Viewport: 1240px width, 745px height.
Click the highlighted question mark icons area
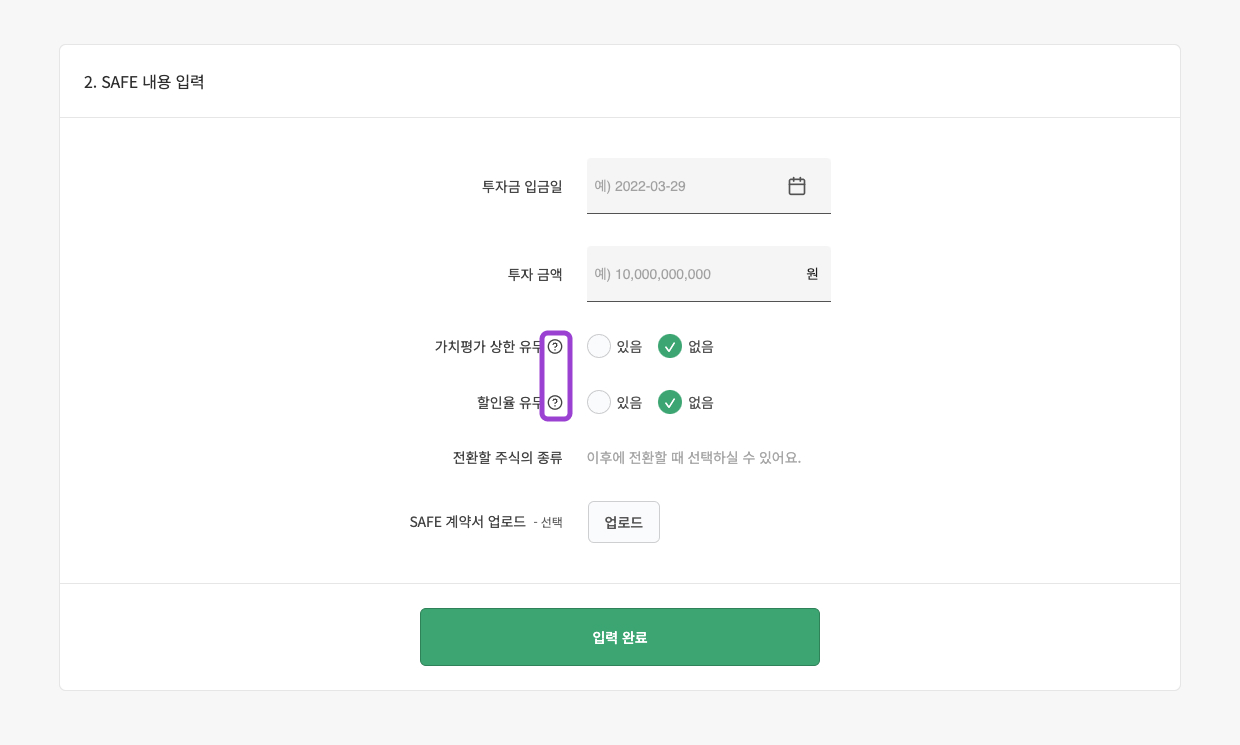point(556,375)
